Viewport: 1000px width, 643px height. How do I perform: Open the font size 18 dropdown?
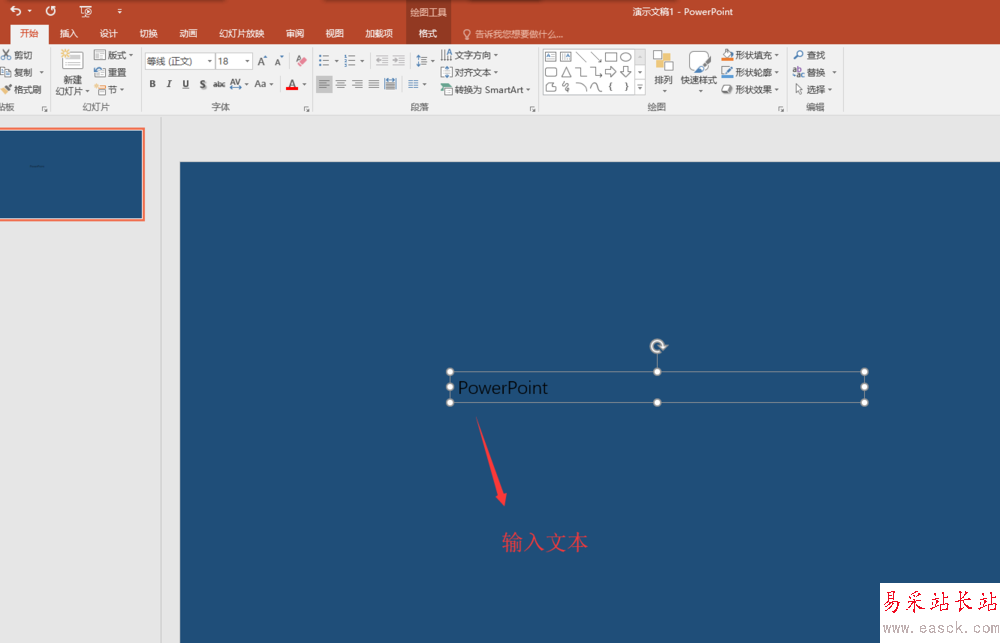(x=247, y=61)
